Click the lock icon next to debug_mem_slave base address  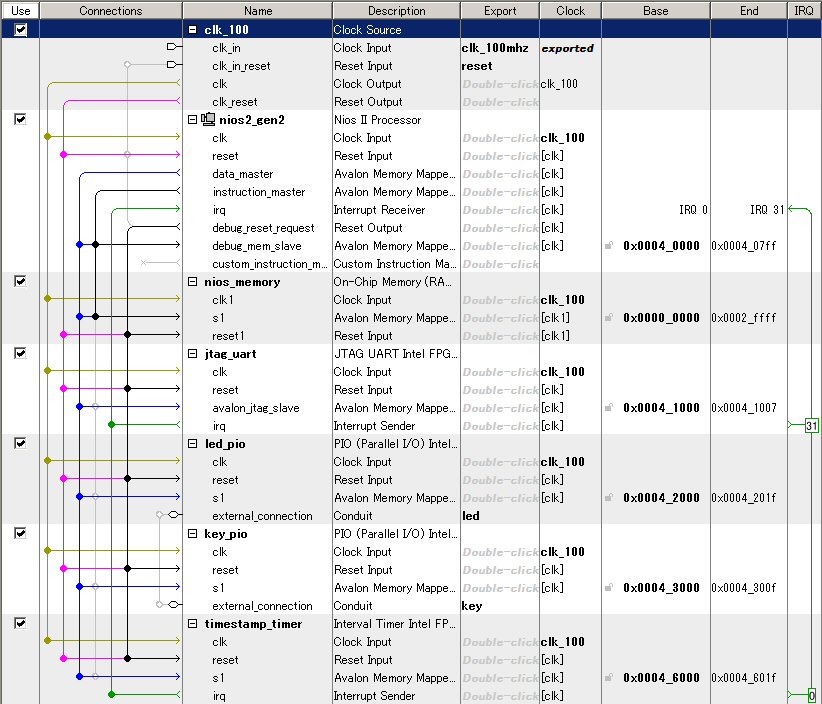coord(608,245)
